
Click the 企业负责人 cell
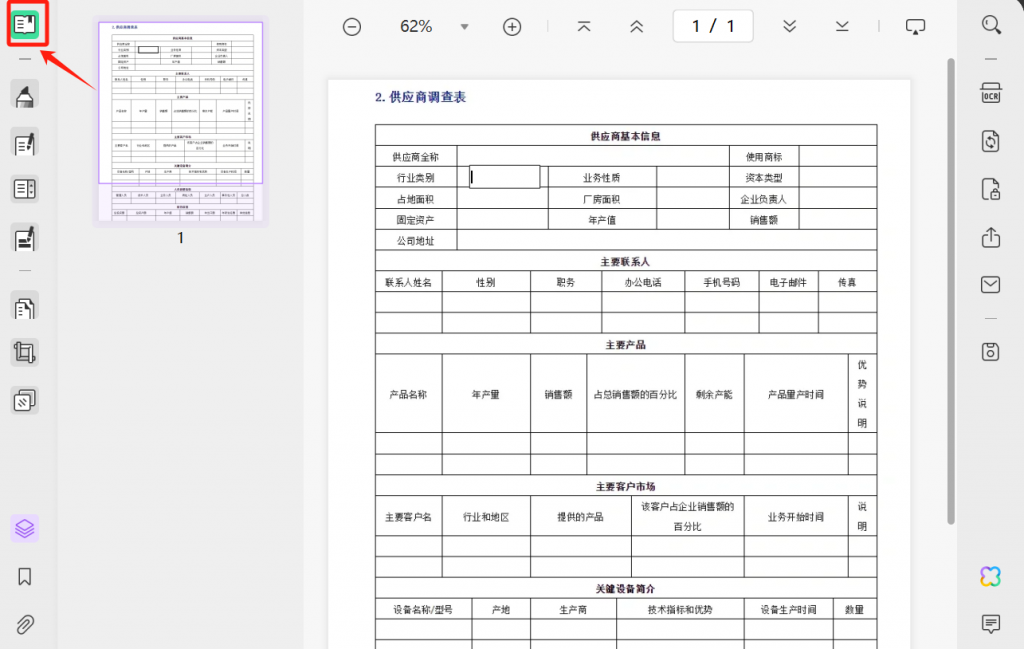pyautogui.click(x=763, y=199)
